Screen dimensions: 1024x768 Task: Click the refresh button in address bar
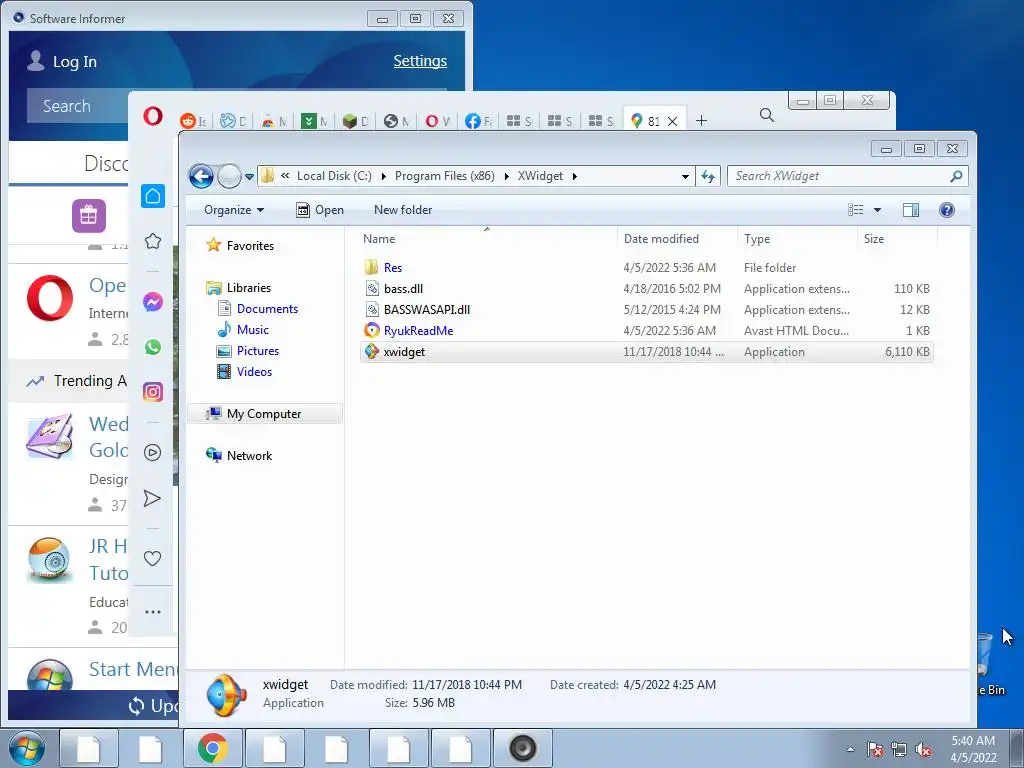coord(708,176)
